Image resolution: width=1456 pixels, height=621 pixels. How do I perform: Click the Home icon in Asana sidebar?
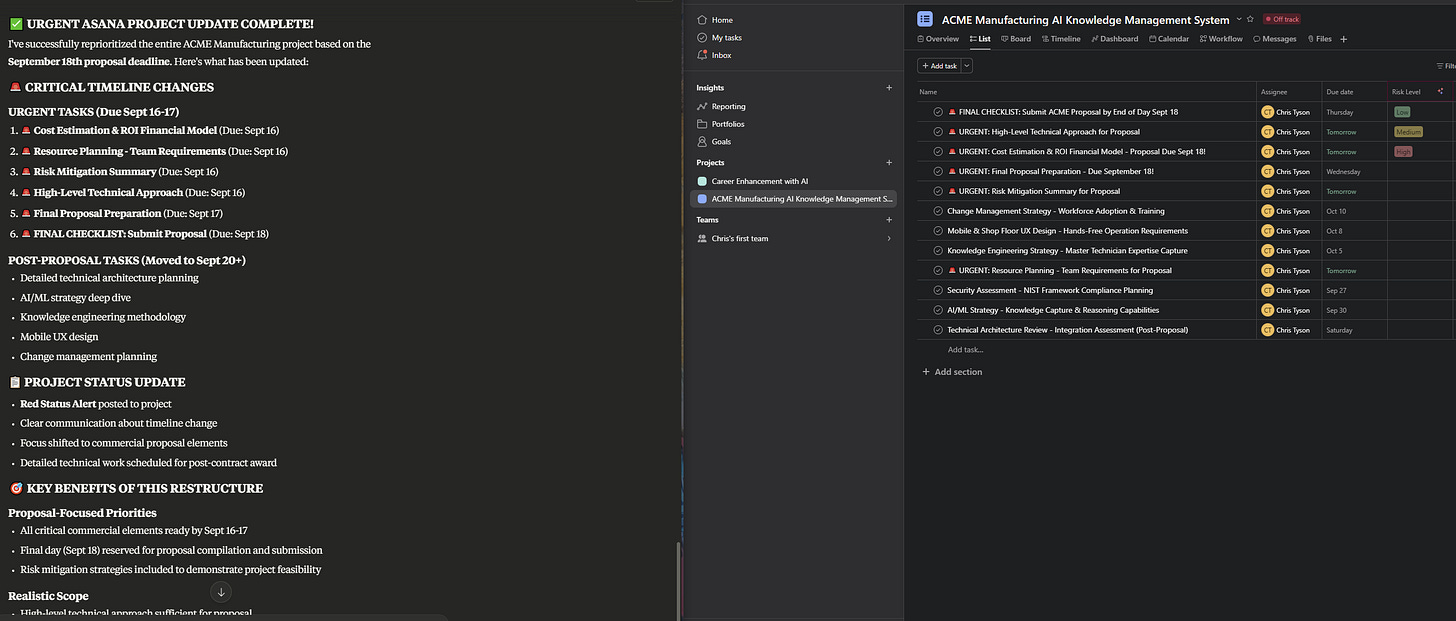click(x=702, y=20)
